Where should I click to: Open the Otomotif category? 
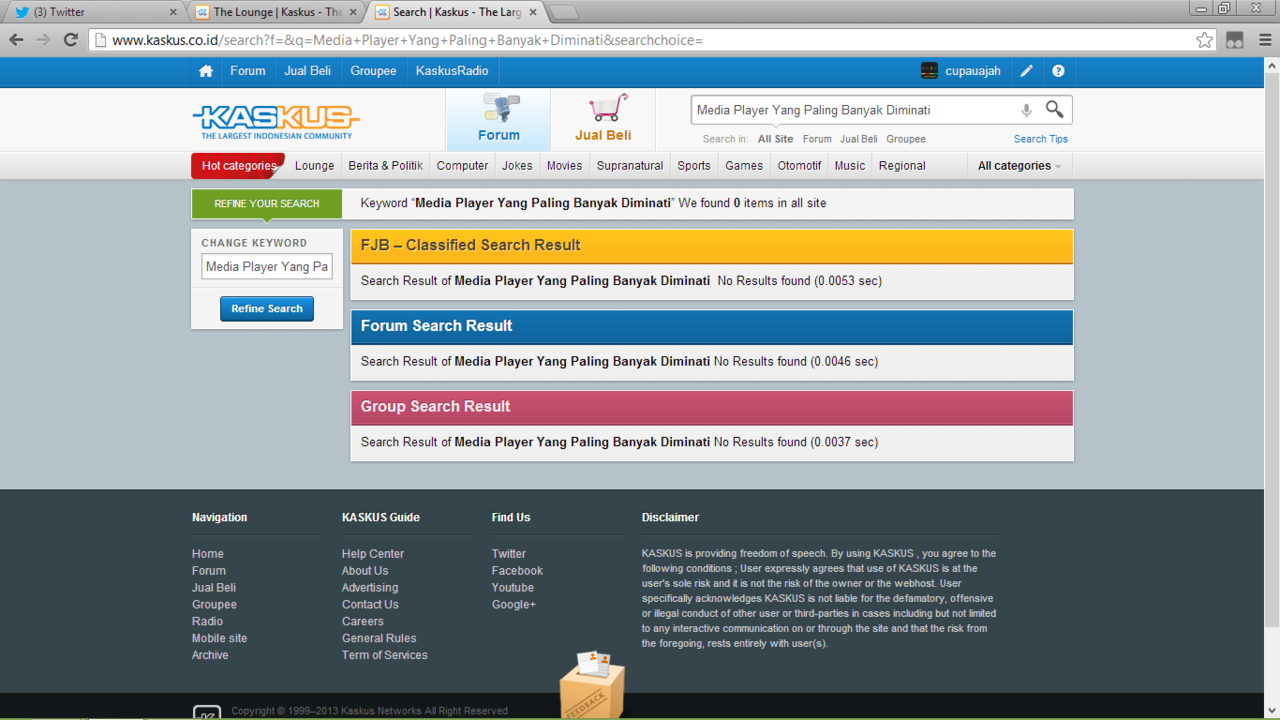[799, 166]
